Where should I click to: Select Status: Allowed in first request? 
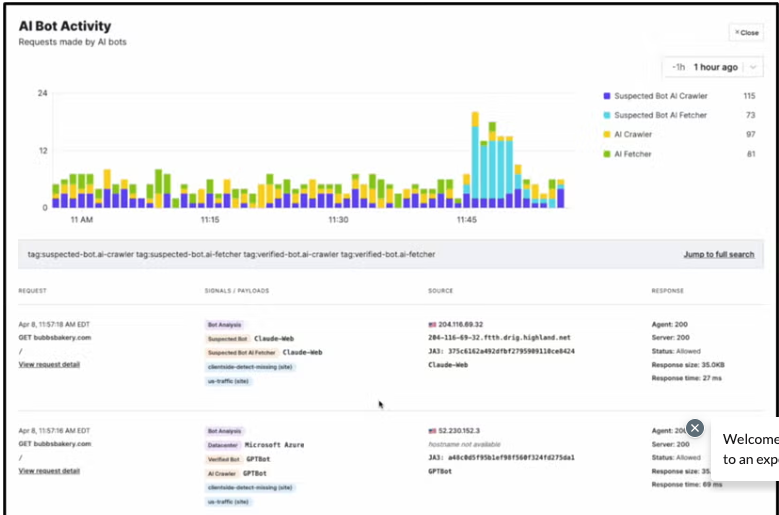[x=676, y=351]
